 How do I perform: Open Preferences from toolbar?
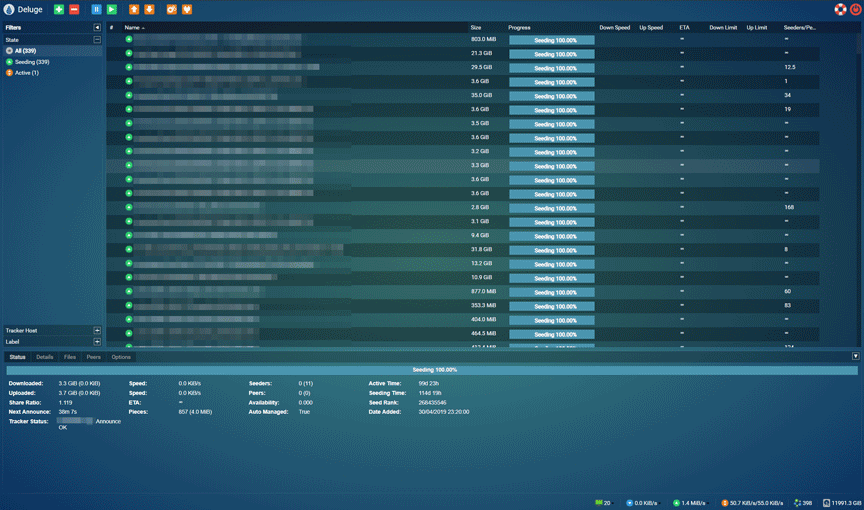[172, 9]
